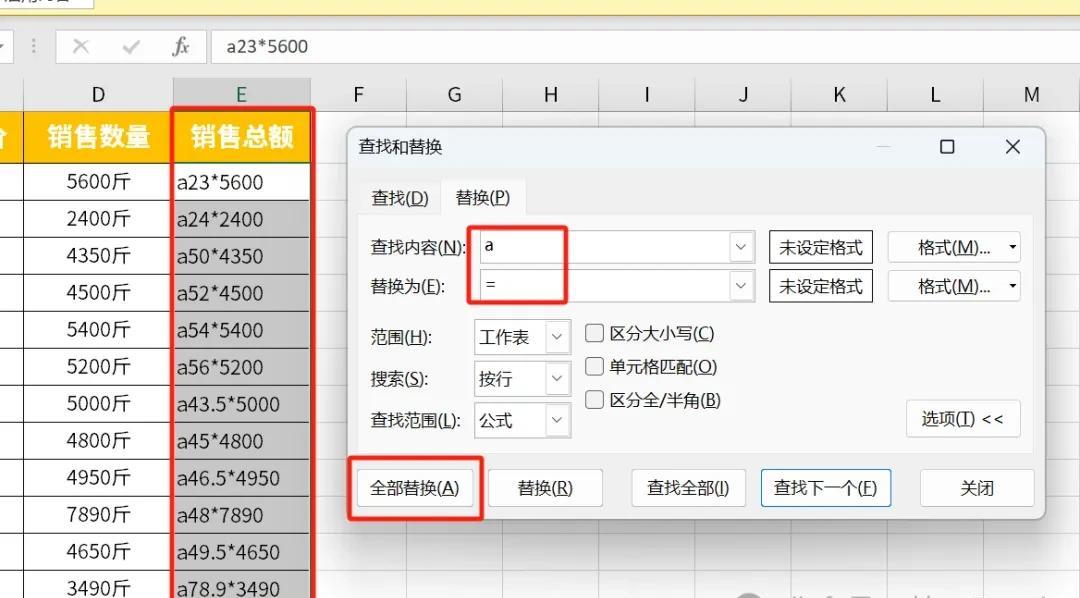Select cell containing a56*5200
The image size is (1080, 598).
point(241,367)
